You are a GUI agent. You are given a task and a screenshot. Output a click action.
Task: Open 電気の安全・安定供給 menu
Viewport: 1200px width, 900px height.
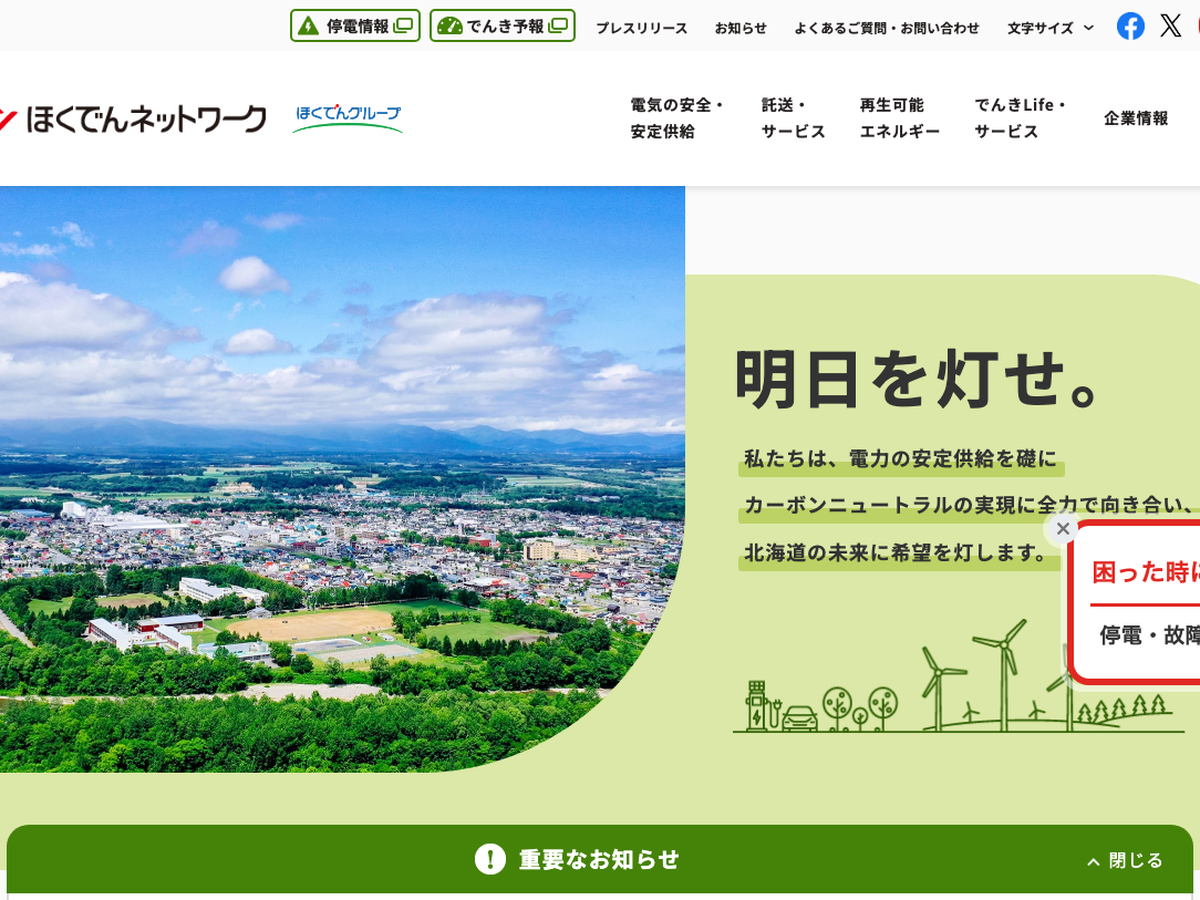677,118
